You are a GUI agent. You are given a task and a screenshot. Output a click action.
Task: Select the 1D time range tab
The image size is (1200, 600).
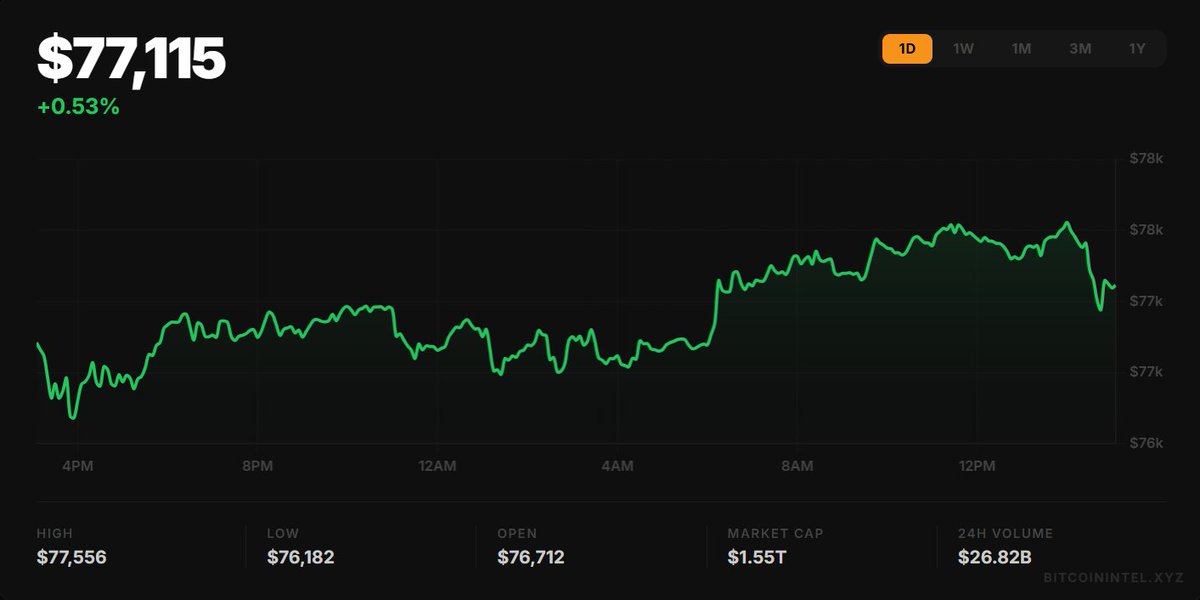point(907,49)
